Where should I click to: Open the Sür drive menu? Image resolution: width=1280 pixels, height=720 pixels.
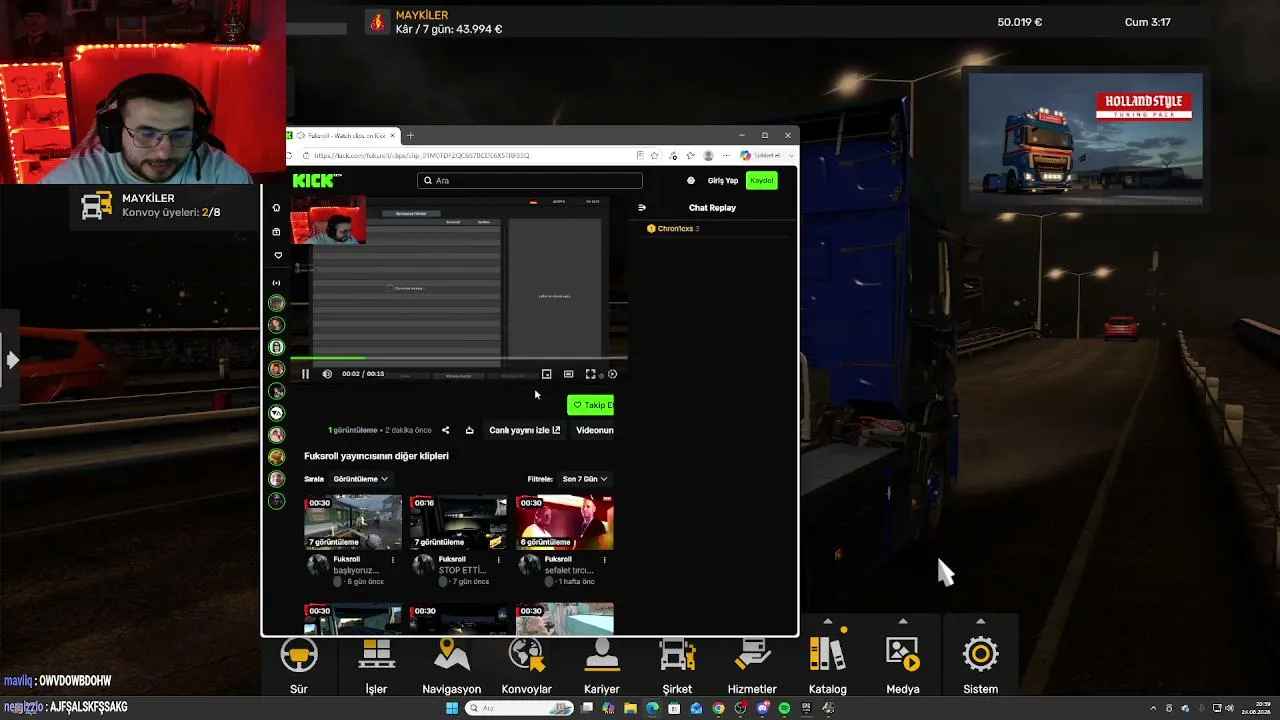pyautogui.click(x=298, y=666)
